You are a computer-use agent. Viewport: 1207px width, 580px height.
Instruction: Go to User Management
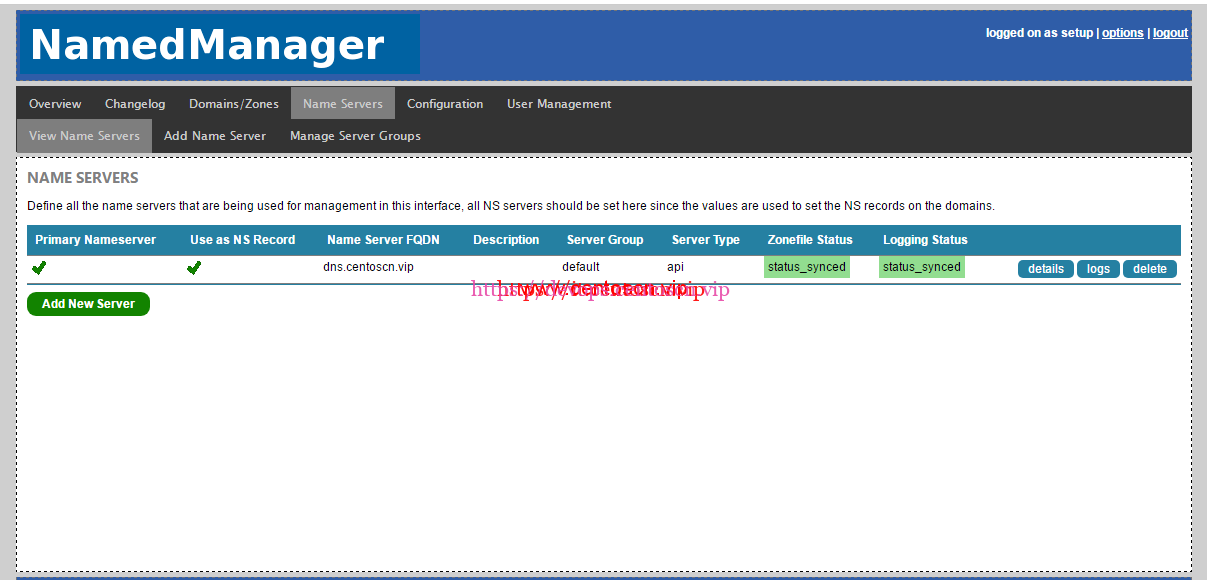coord(559,104)
